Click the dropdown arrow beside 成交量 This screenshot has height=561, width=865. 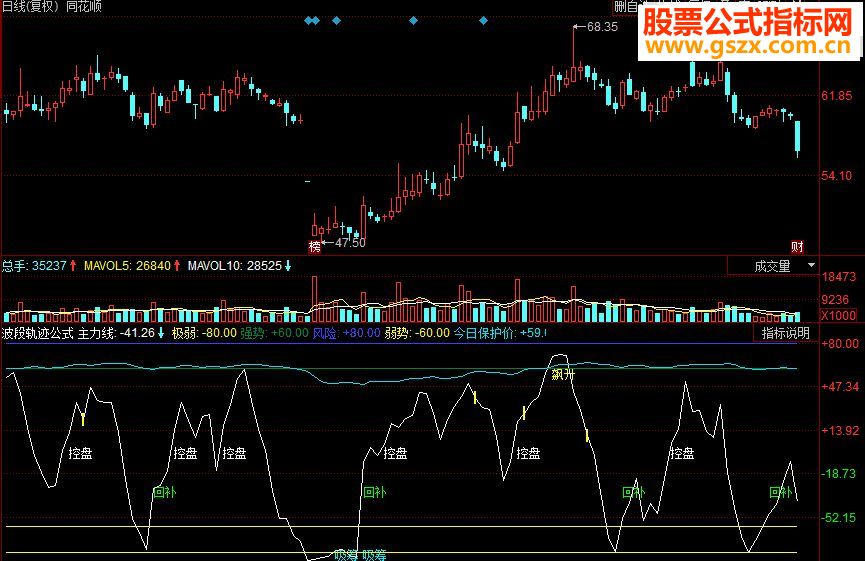811,265
